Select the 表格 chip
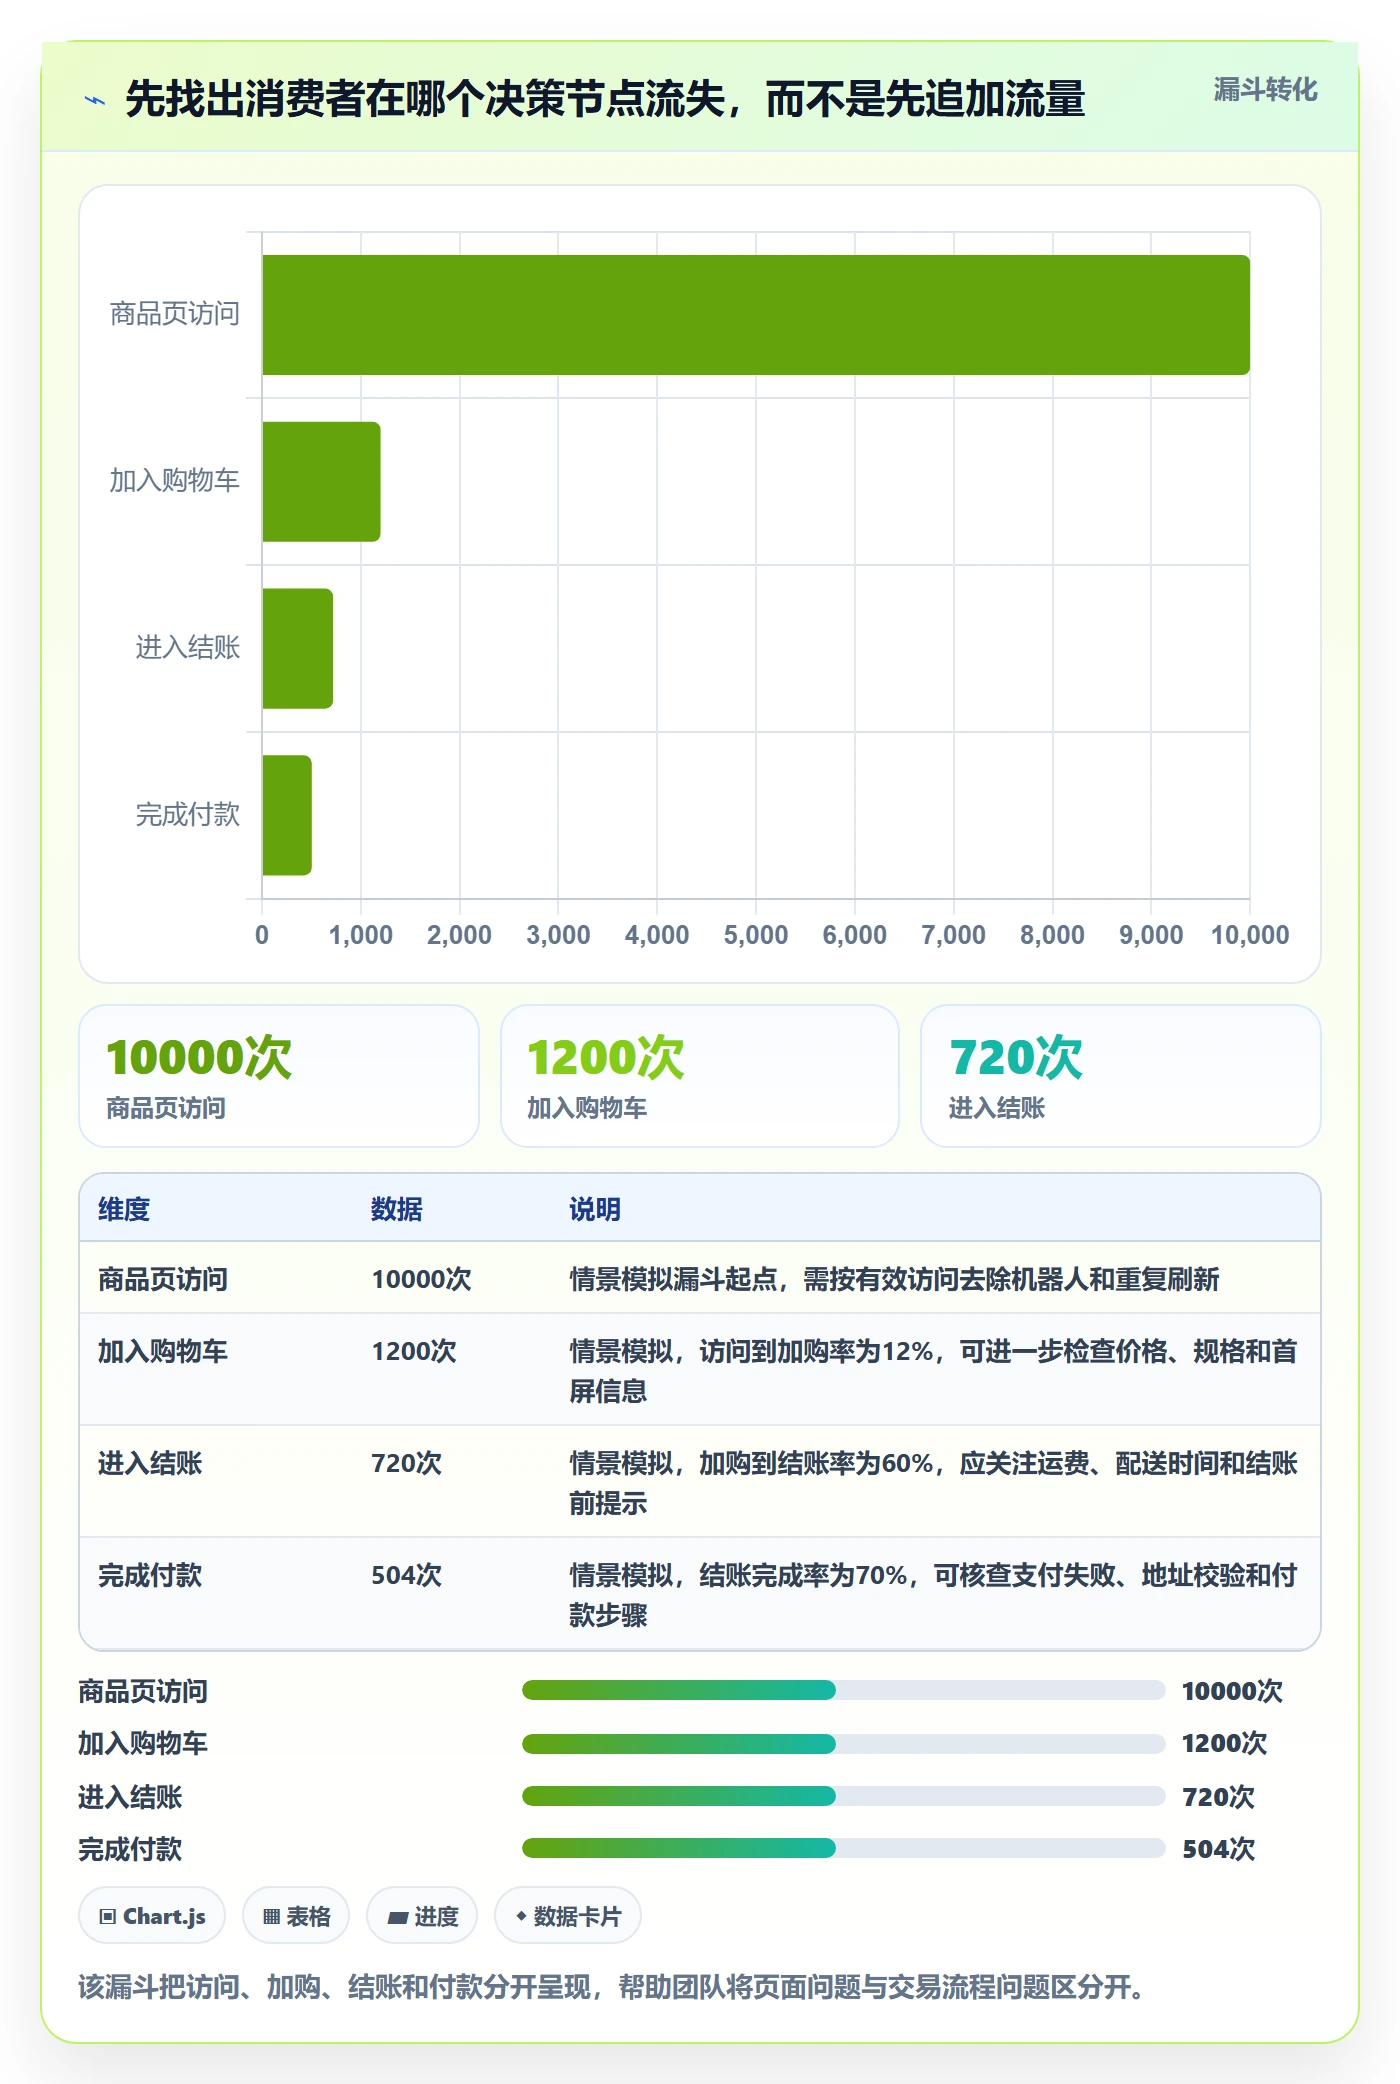Image resolution: width=1400 pixels, height=2084 pixels. point(296,1916)
